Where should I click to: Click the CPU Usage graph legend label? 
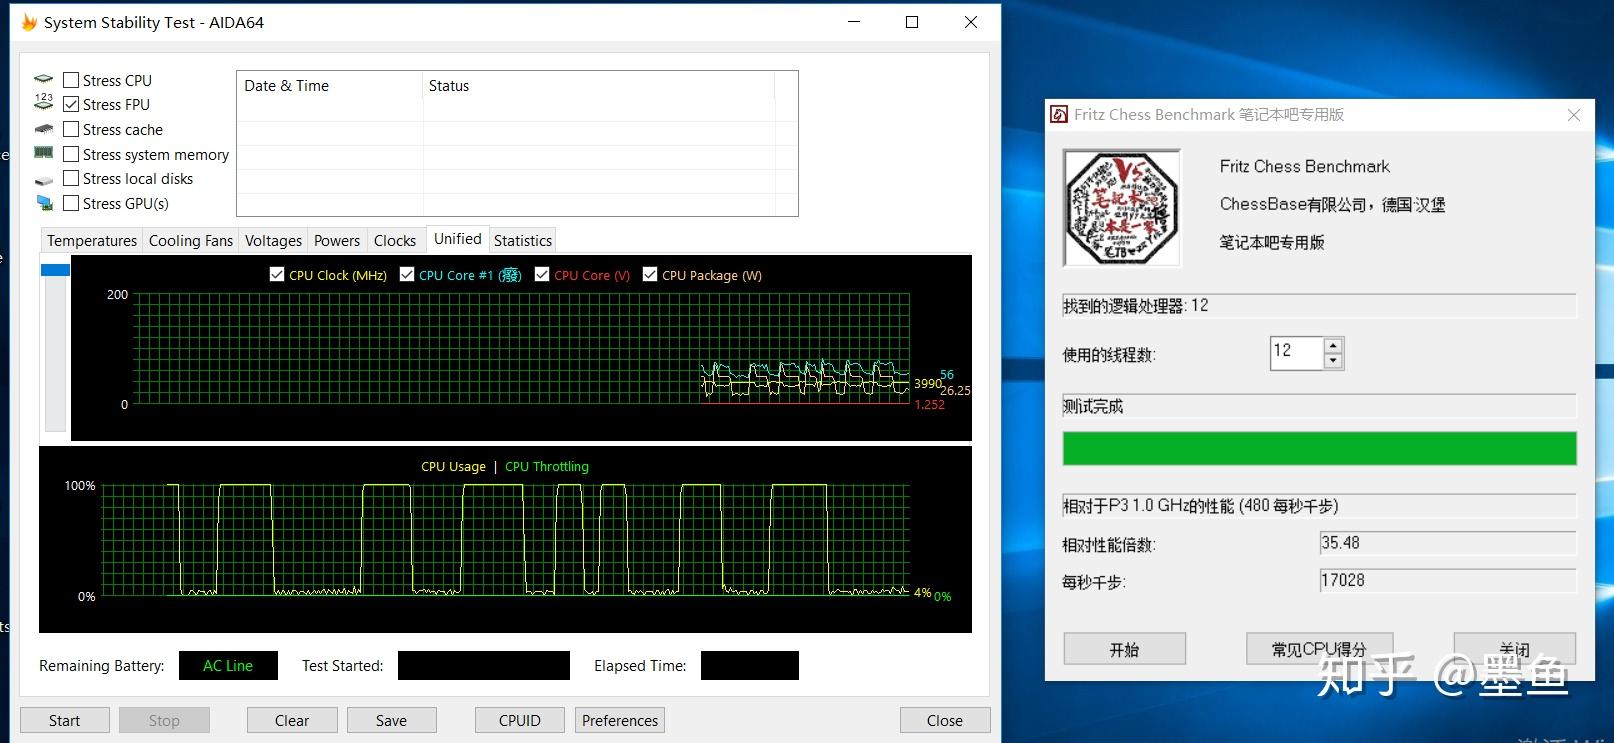[453, 467]
